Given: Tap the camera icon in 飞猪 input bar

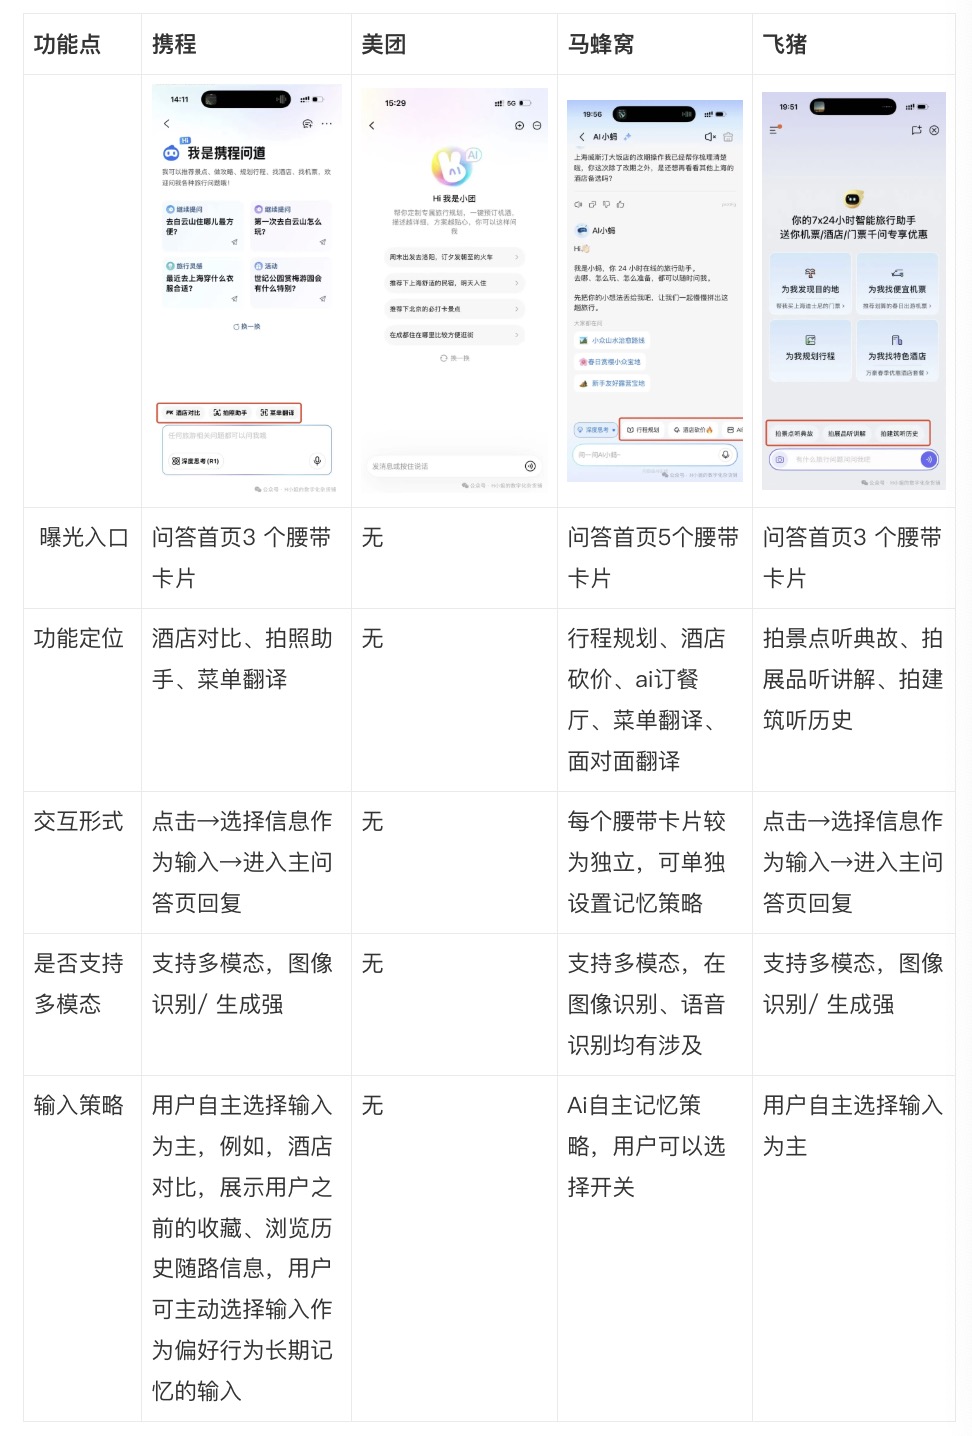Looking at the screenshot, I should [780, 459].
